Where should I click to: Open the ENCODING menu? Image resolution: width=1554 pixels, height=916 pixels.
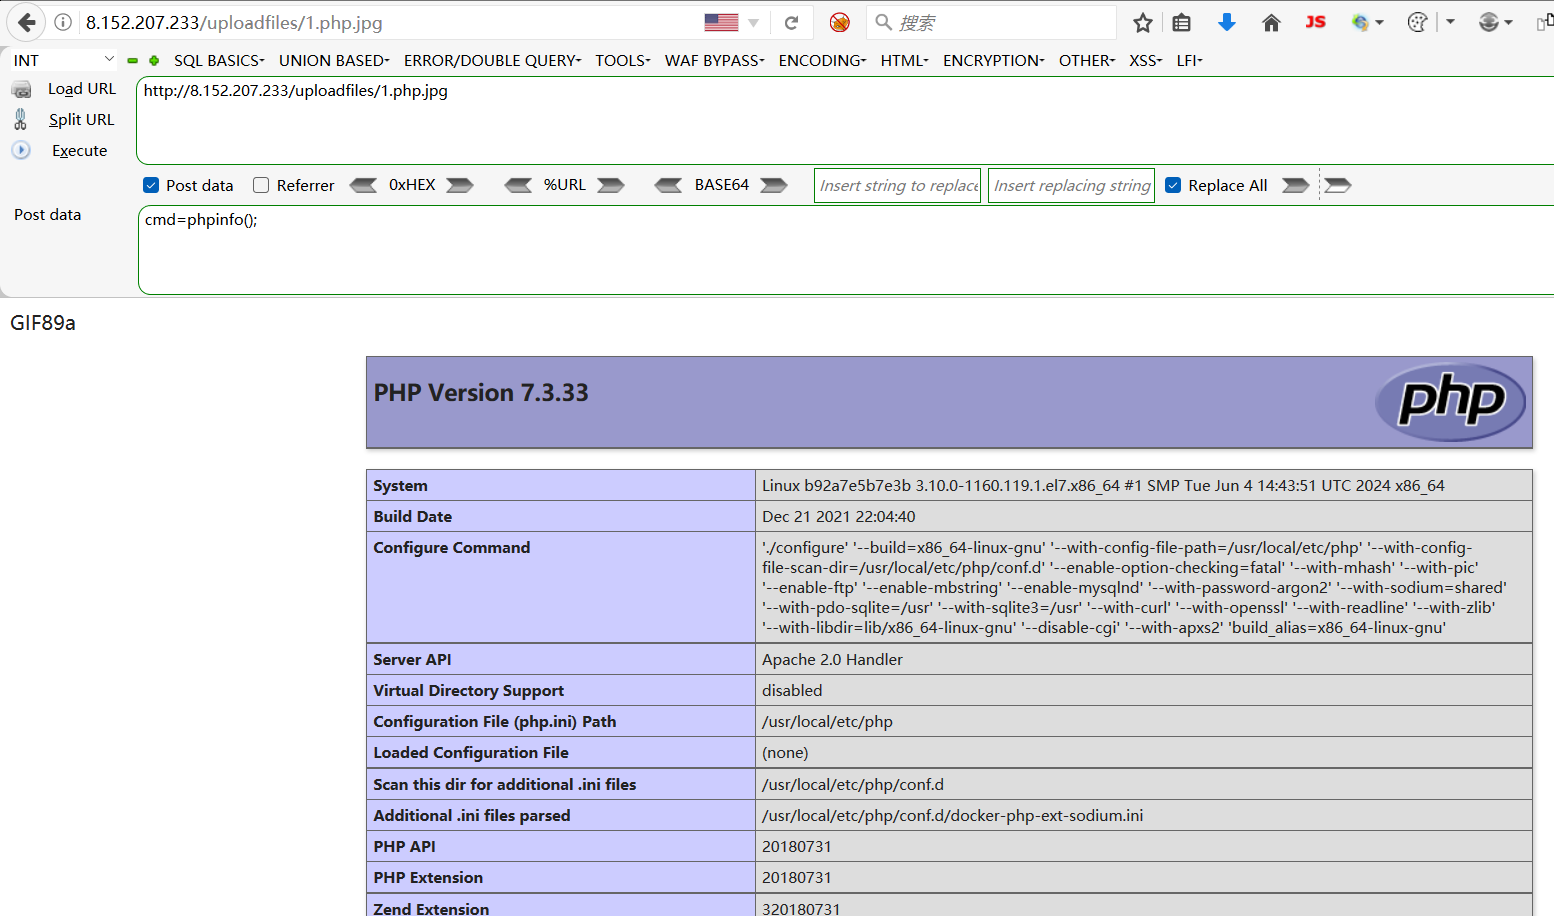tap(822, 60)
